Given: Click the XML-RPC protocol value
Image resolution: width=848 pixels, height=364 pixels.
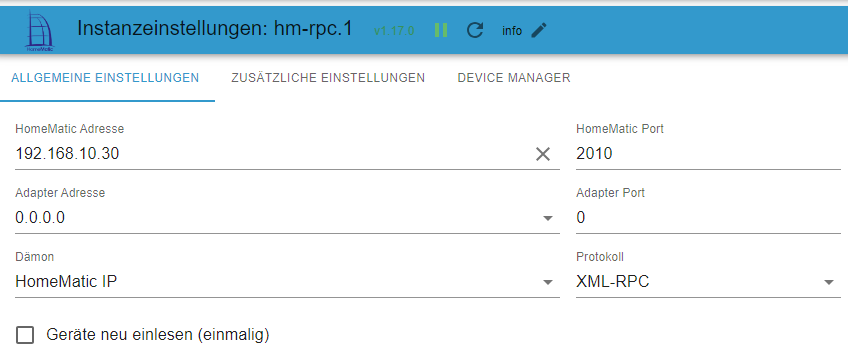Looking at the screenshot, I should 612,282.
